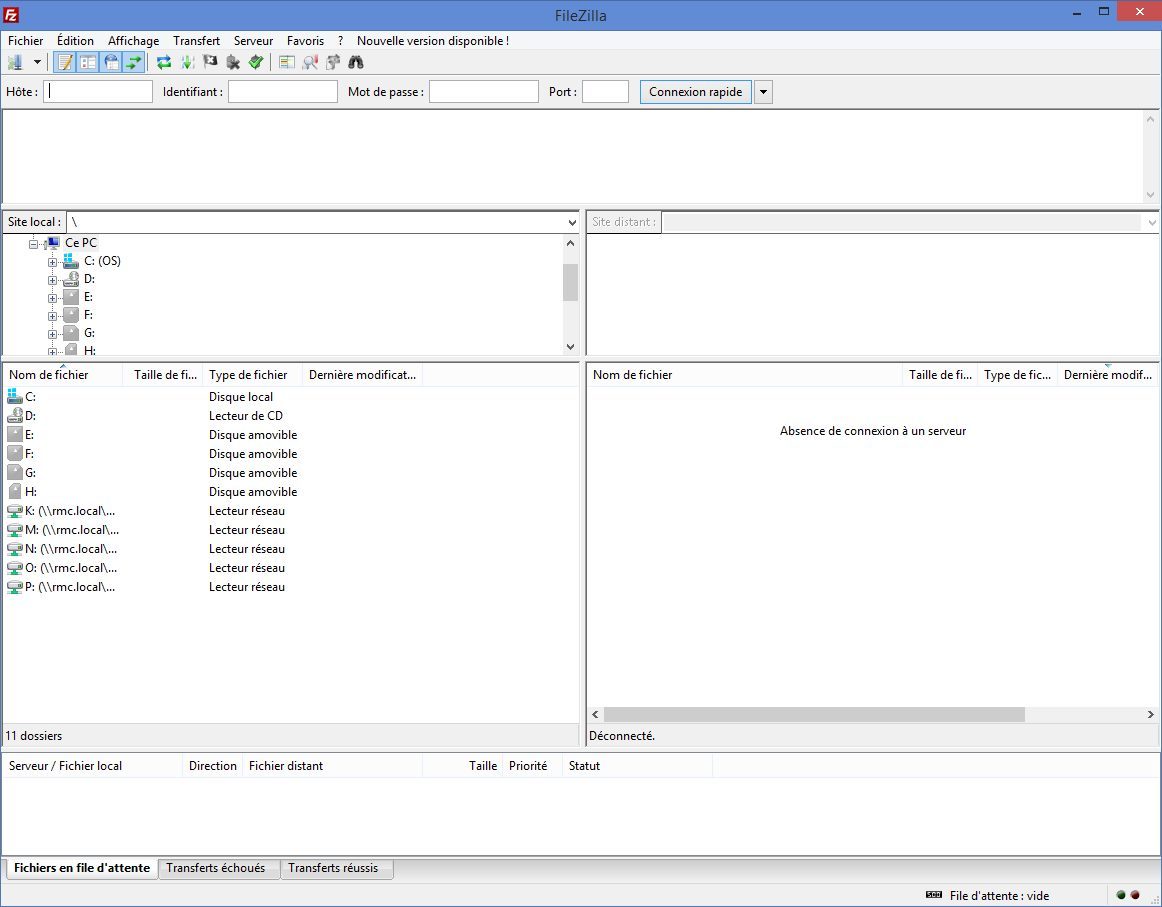The width and height of the screenshot is (1162, 907).
Task: Click the disconnect from server icon
Action: 233,62
